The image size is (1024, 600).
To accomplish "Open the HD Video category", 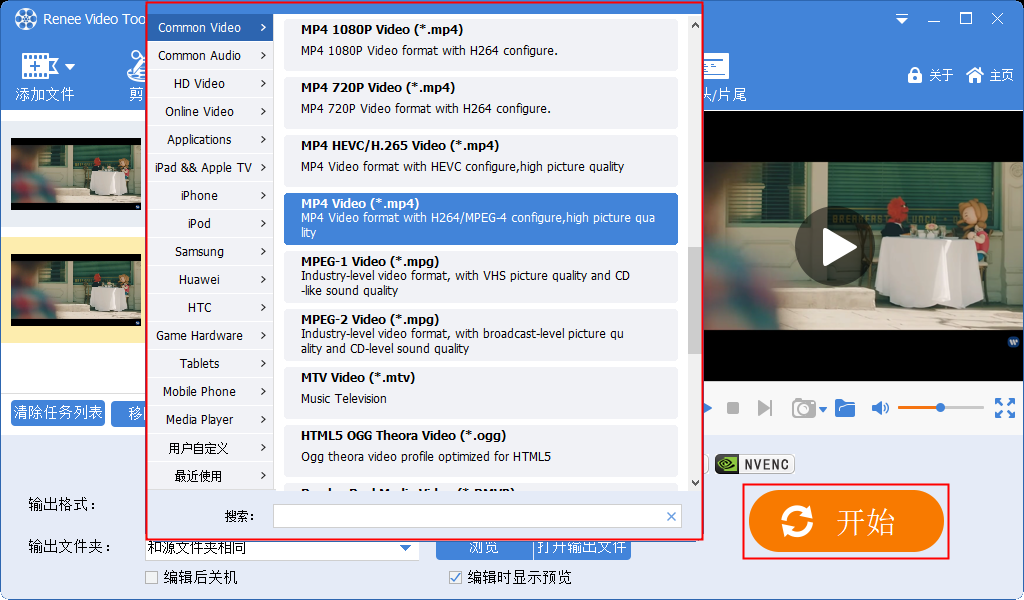I will pos(210,84).
